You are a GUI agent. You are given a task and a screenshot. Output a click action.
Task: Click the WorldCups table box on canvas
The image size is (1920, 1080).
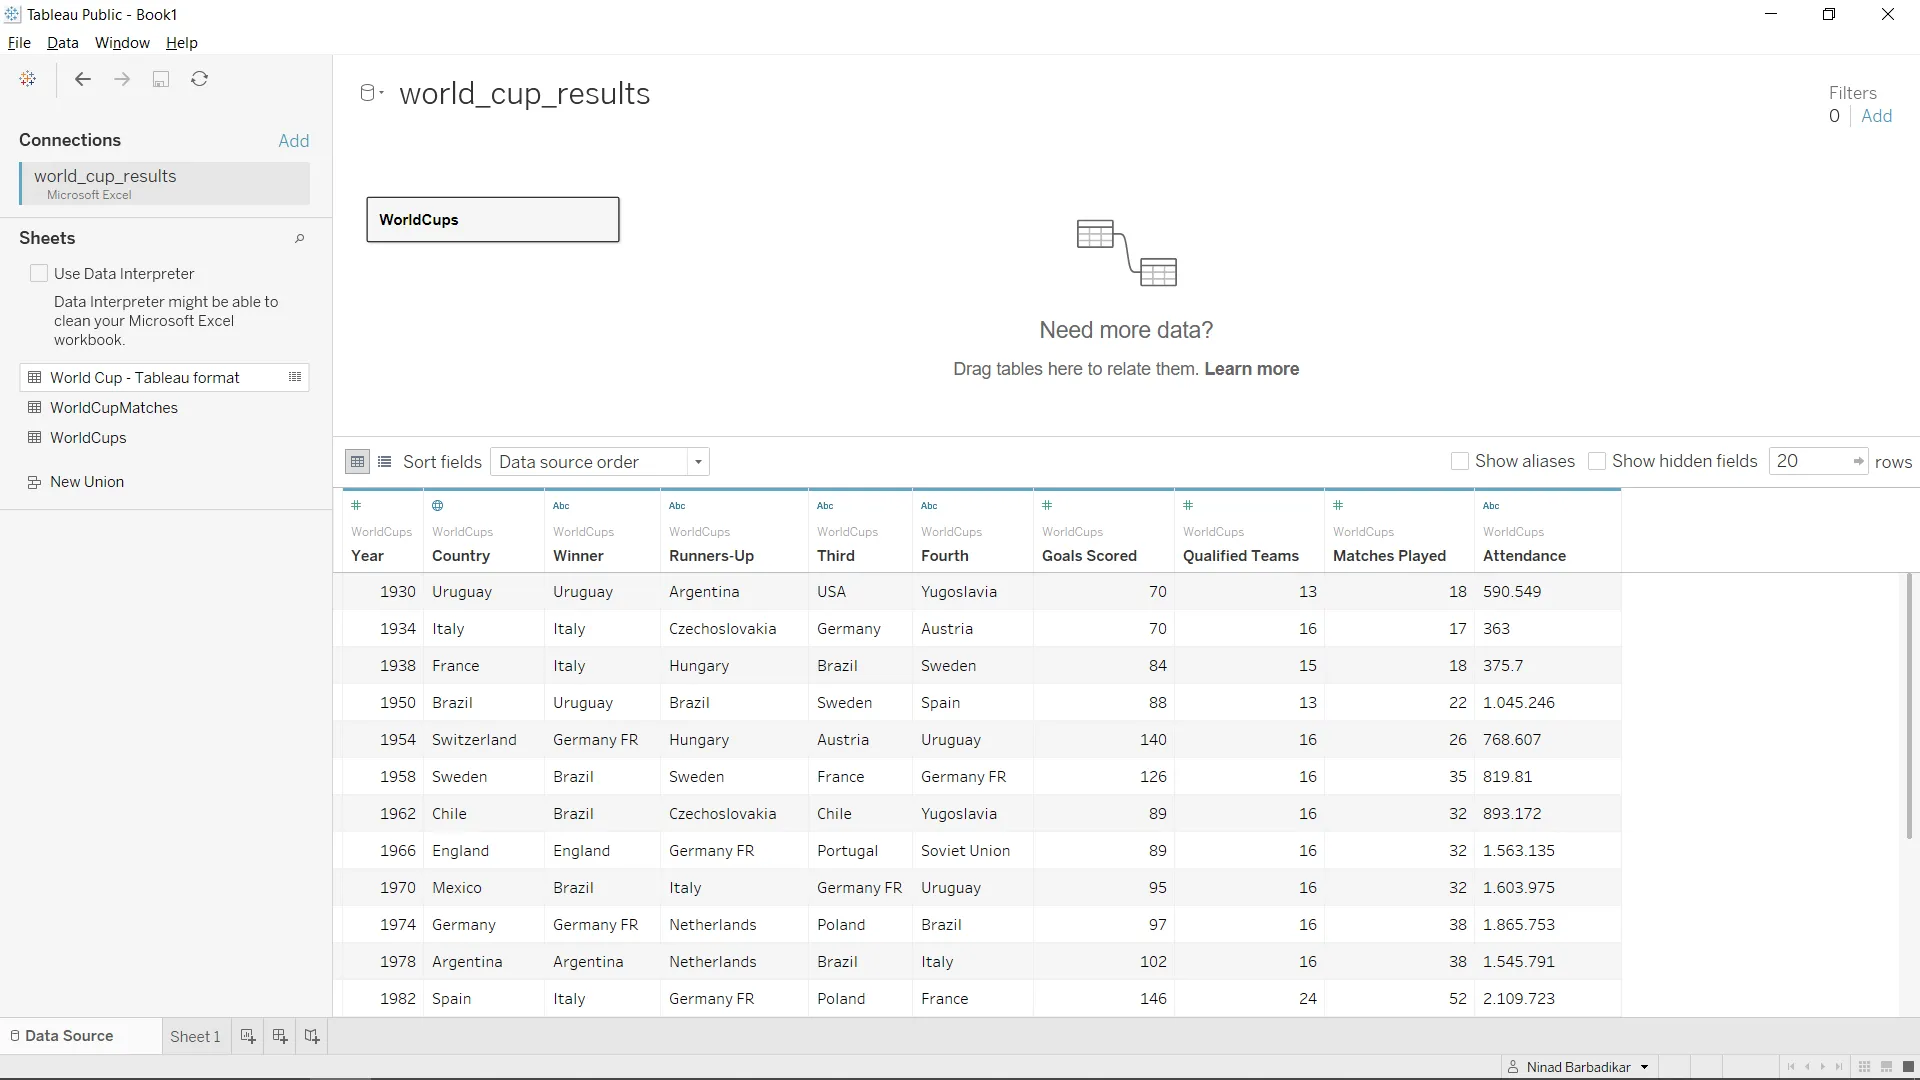(493, 220)
